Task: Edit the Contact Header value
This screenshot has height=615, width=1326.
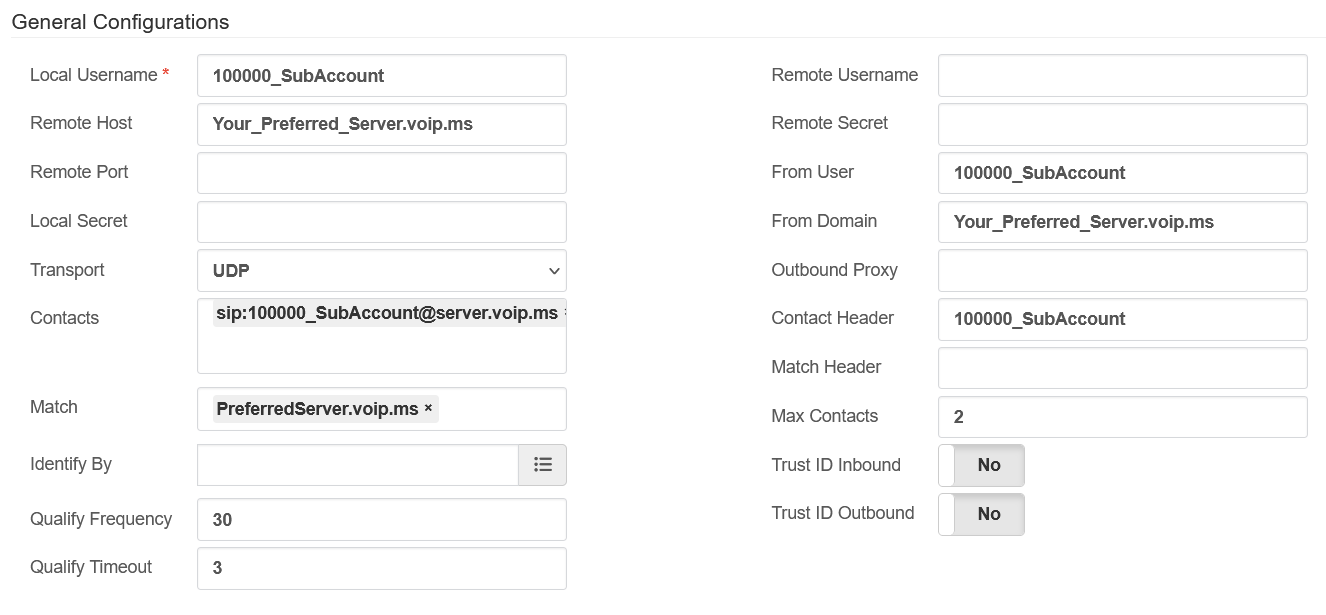Action: (x=1122, y=319)
